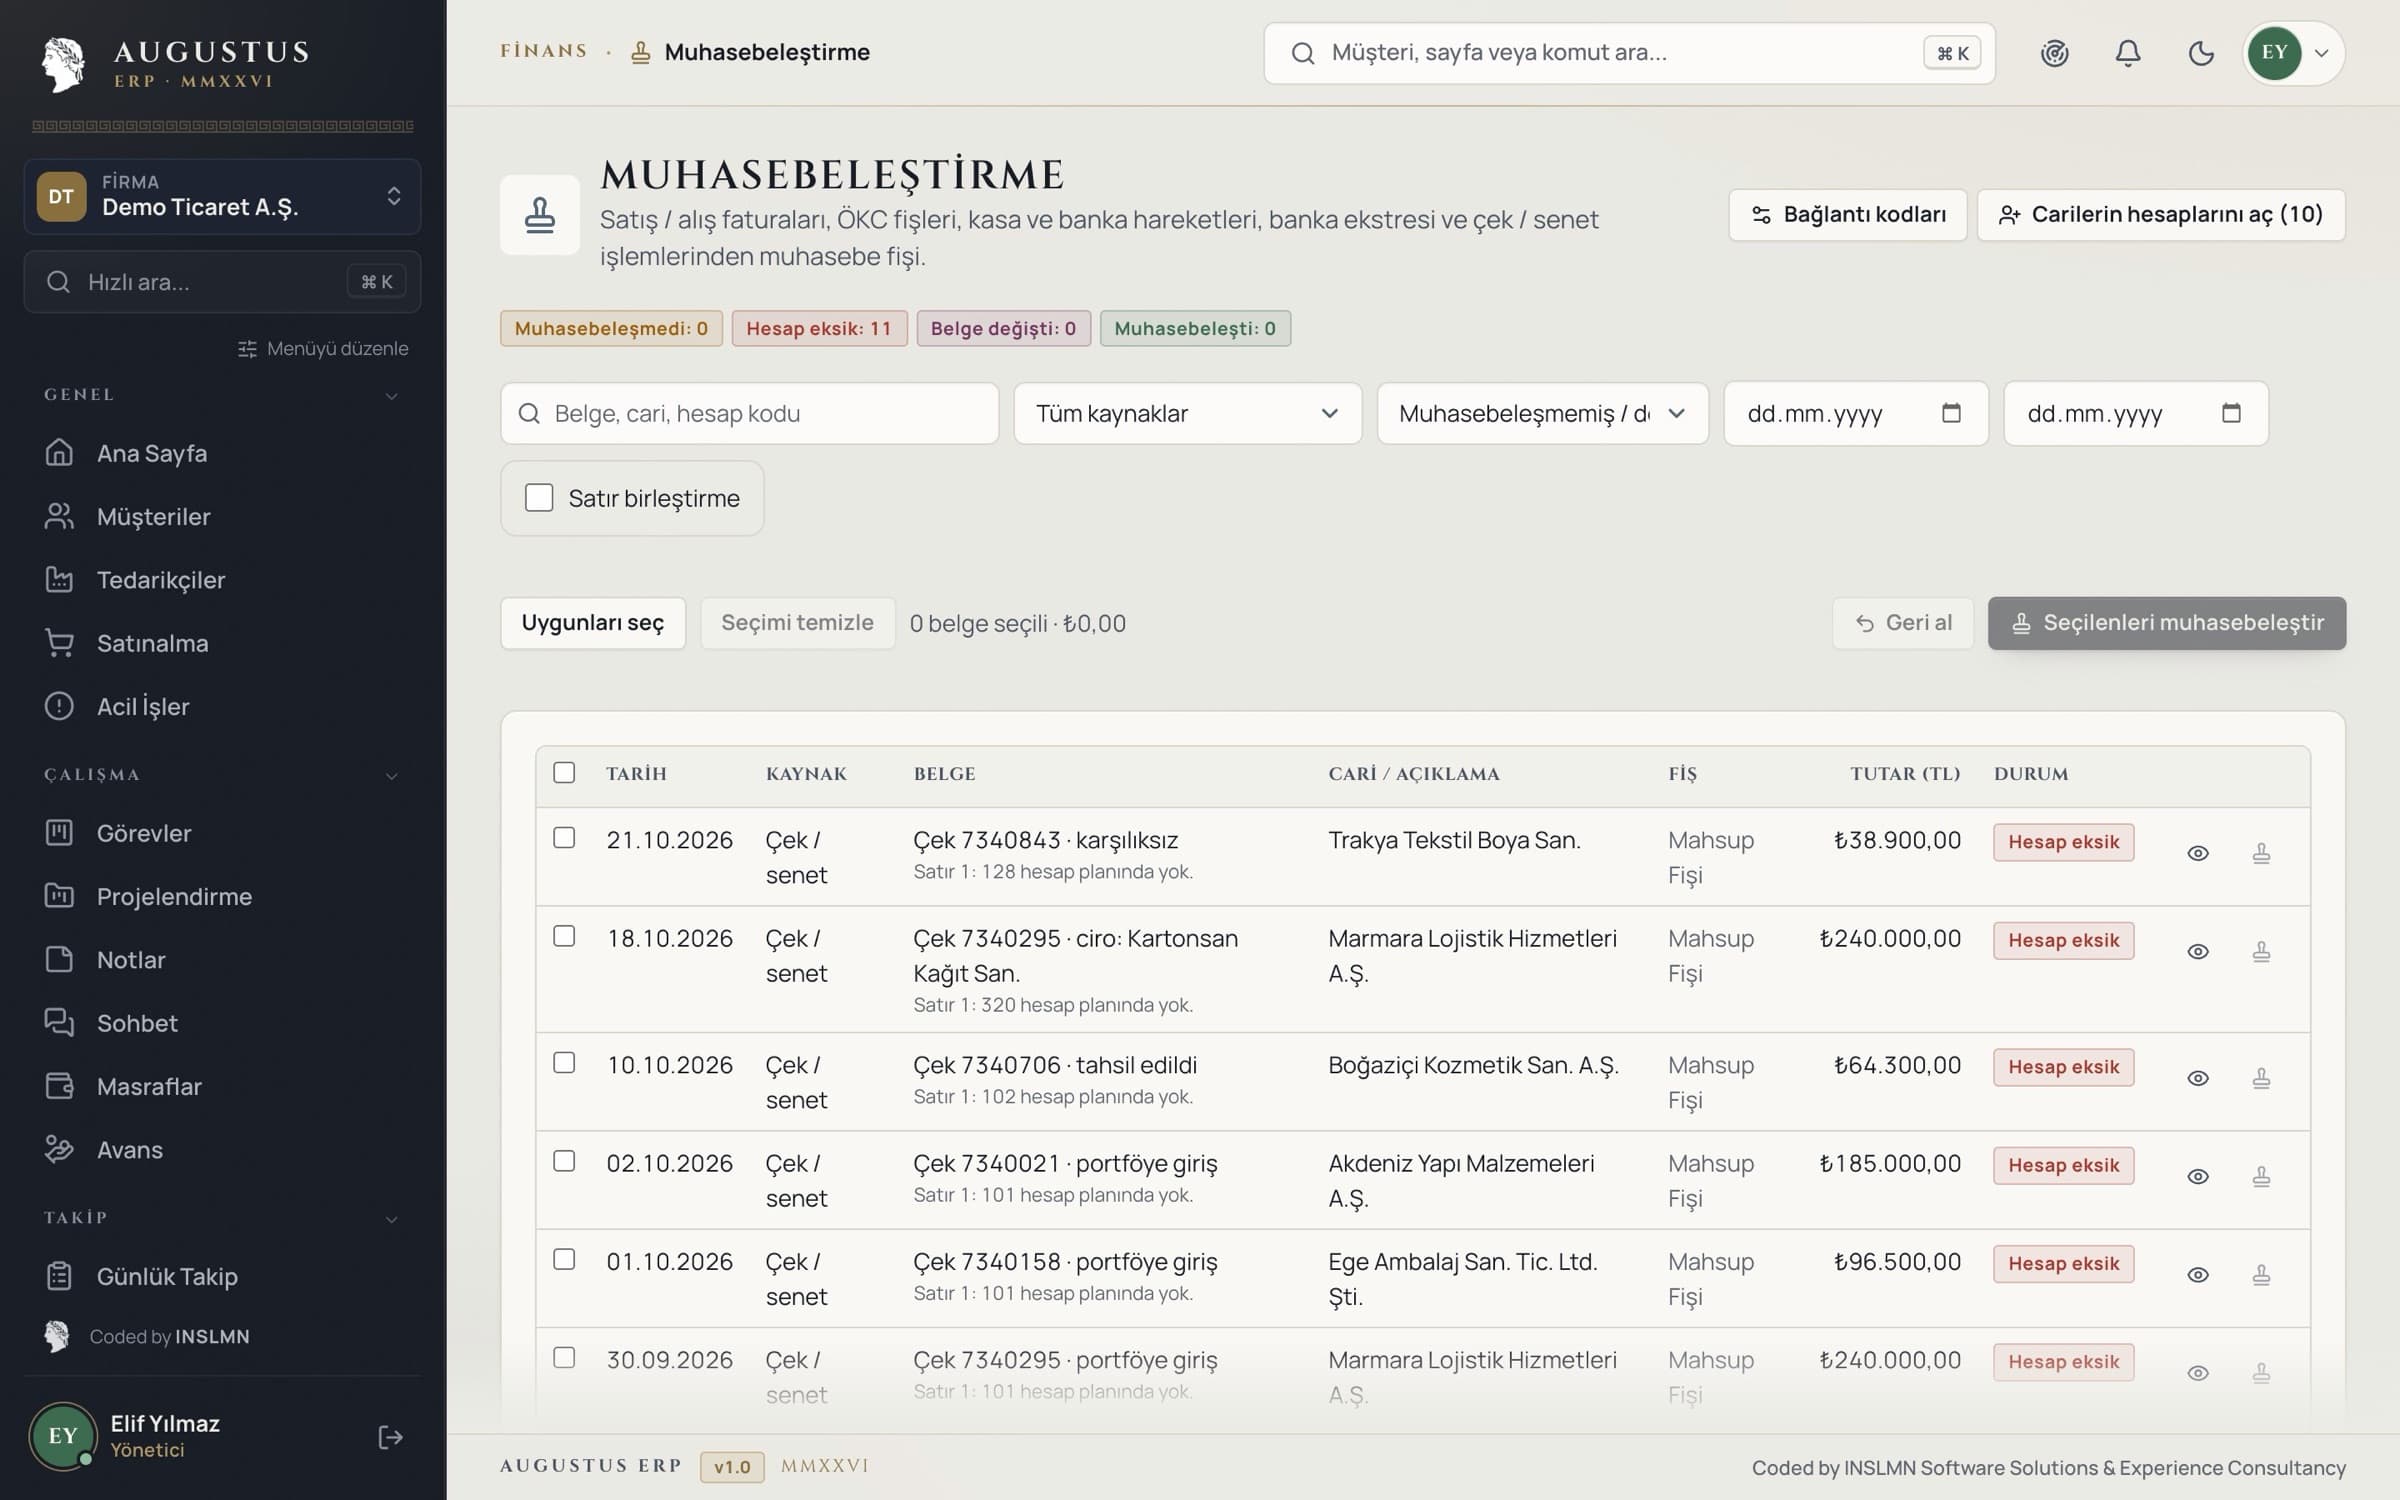
Task: Click stamp icon for Çek 7340706 row
Action: point(2261,1078)
